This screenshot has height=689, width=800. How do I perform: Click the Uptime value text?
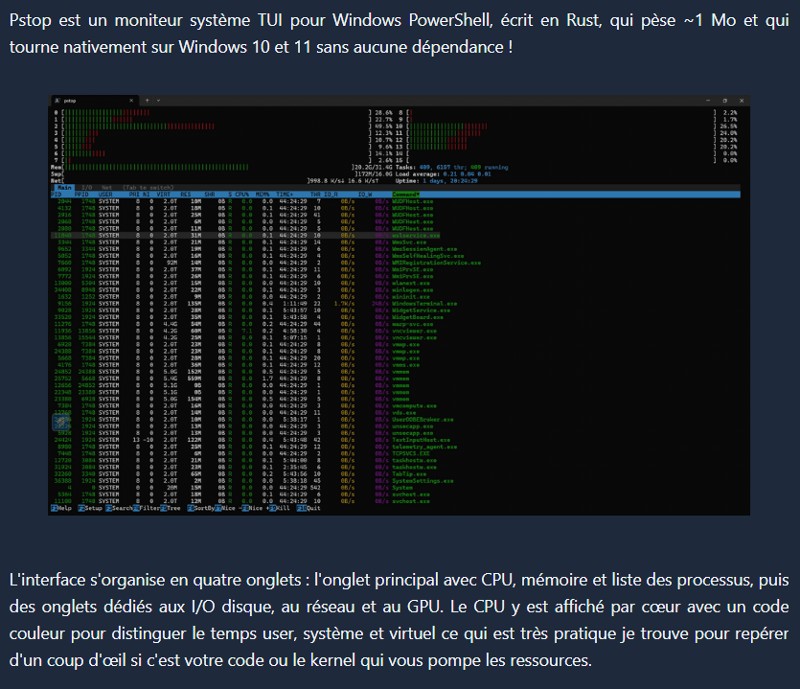pyautogui.click(x=449, y=181)
